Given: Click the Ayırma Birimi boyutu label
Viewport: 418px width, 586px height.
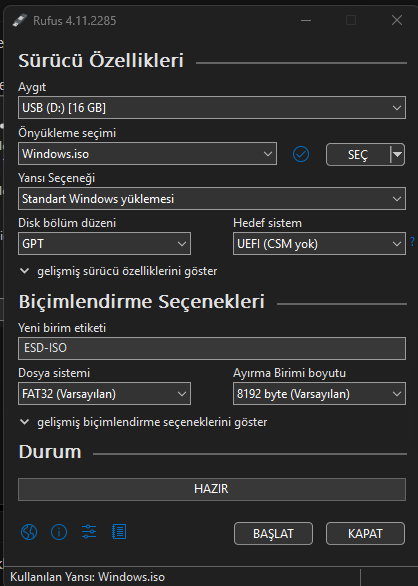Looking at the screenshot, I should coord(289,373).
